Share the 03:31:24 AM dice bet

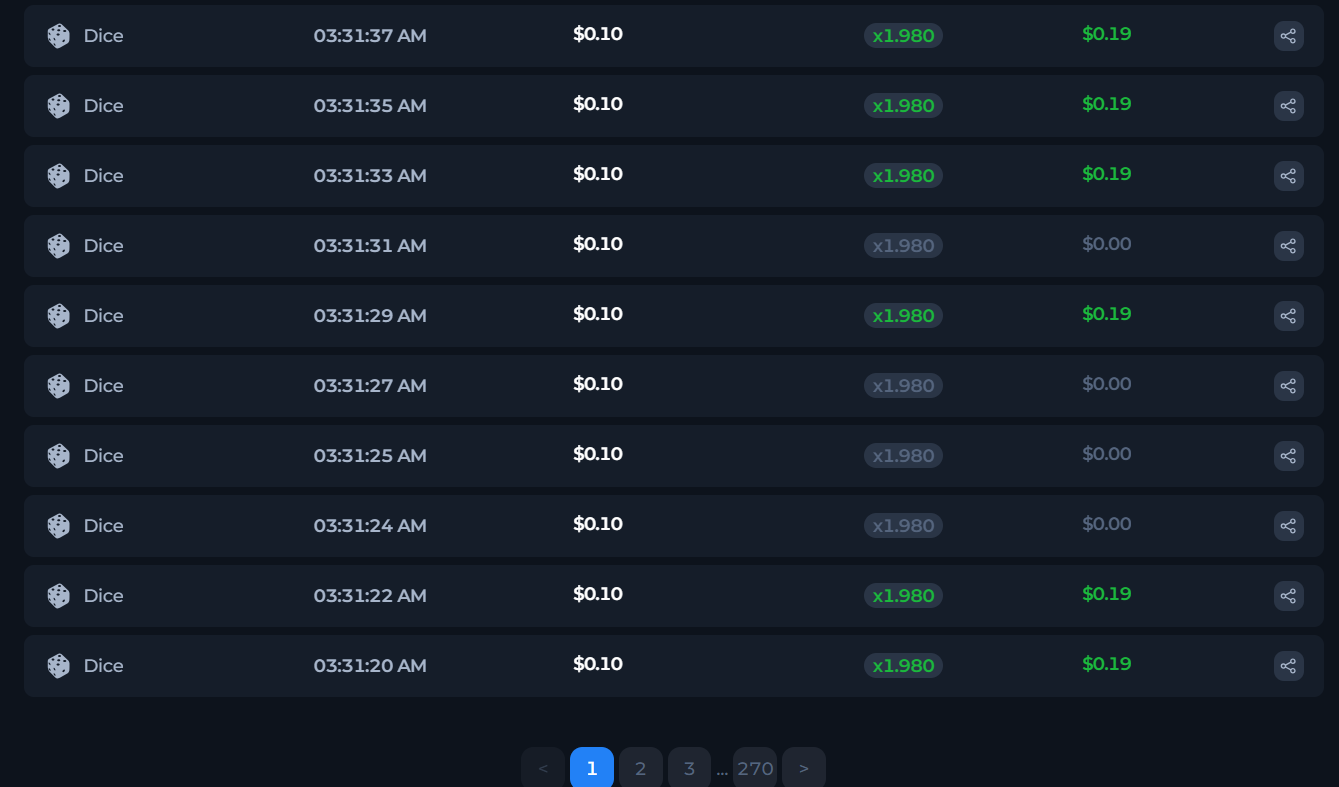(x=1288, y=526)
